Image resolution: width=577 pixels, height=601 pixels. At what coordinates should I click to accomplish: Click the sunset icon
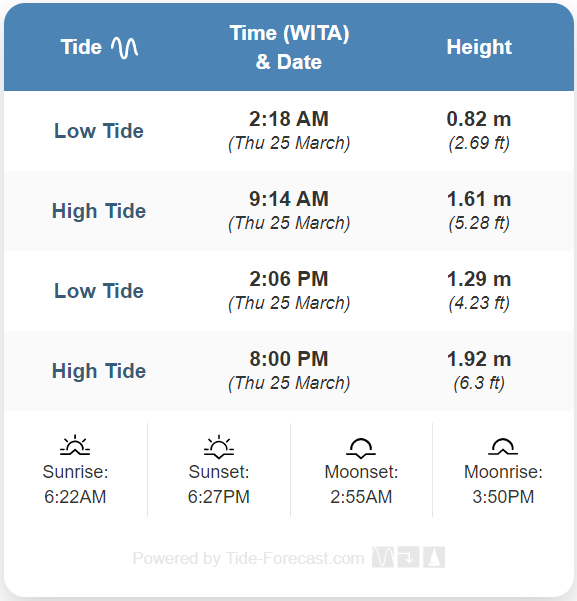coord(219,447)
